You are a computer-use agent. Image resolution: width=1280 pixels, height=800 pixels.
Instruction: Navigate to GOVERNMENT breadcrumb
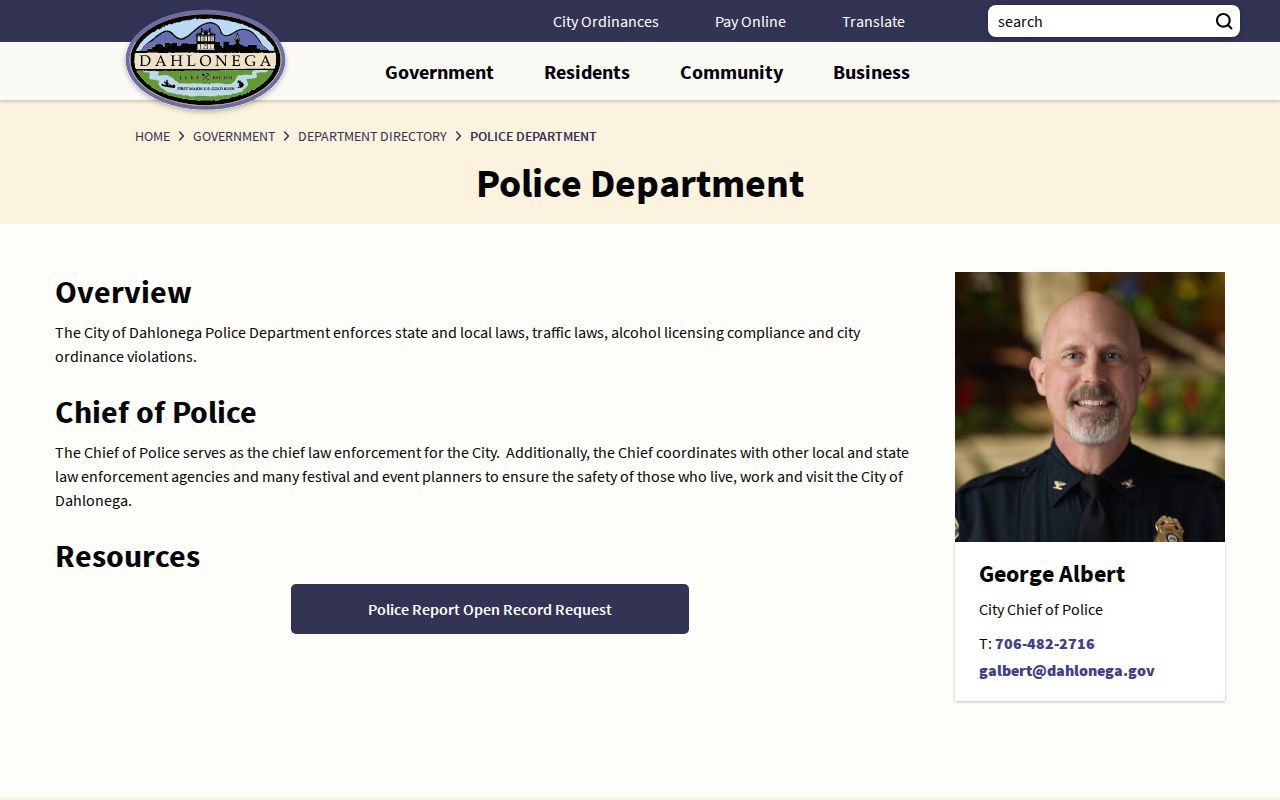(x=234, y=136)
